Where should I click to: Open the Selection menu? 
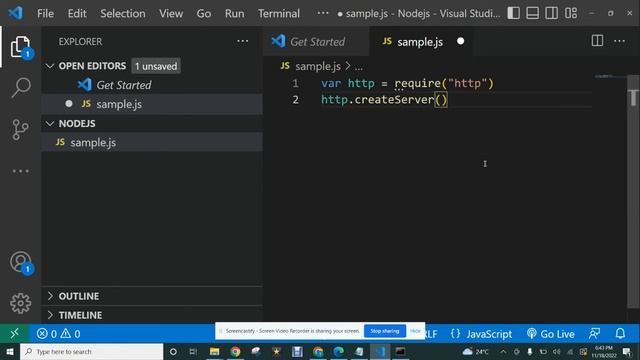pyautogui.click(x=123, y=13)
